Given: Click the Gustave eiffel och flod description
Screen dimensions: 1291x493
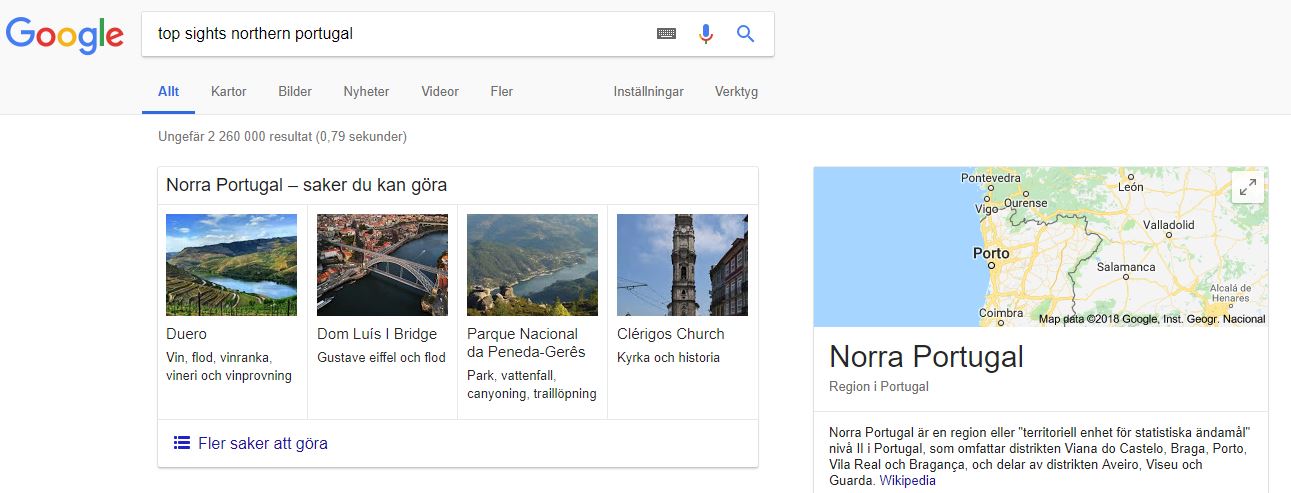Looking at the screenshot, I should pos(381,357).
